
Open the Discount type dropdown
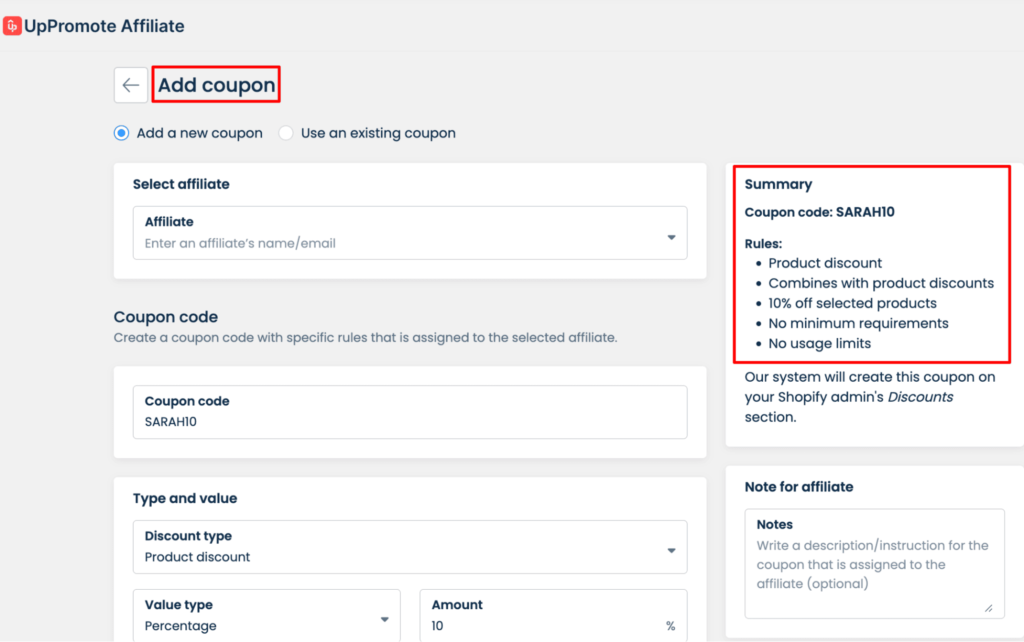tap(670, 551)
